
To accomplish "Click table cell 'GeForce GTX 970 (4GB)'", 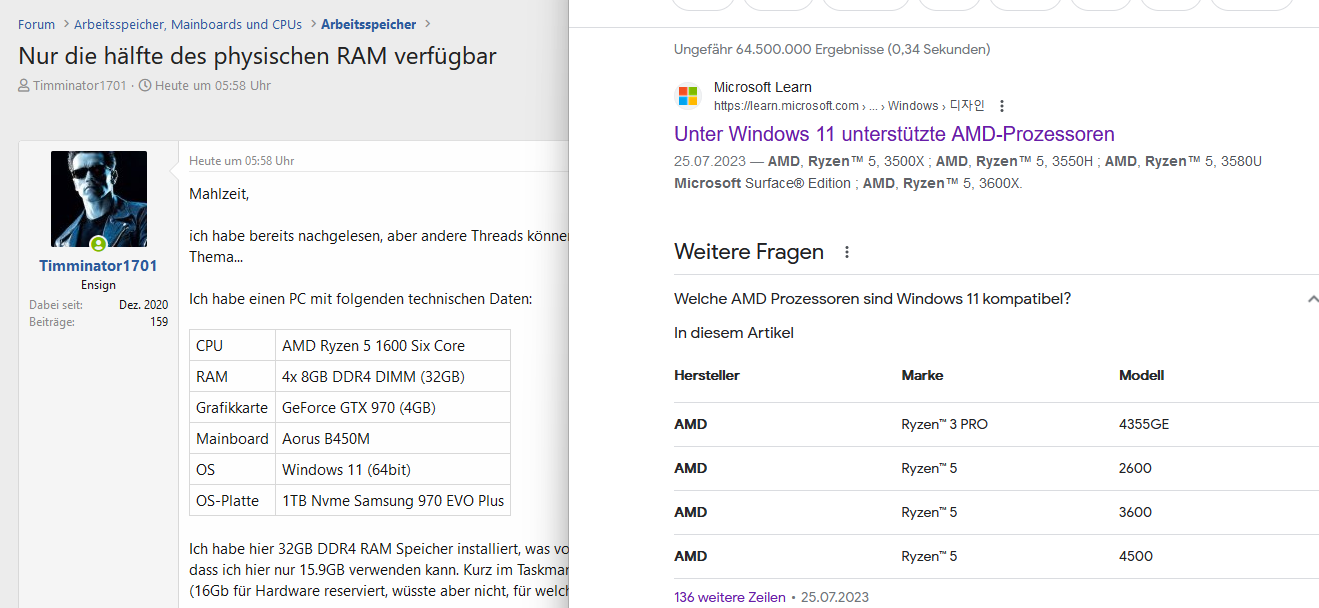I will click(x=393, y=407).
